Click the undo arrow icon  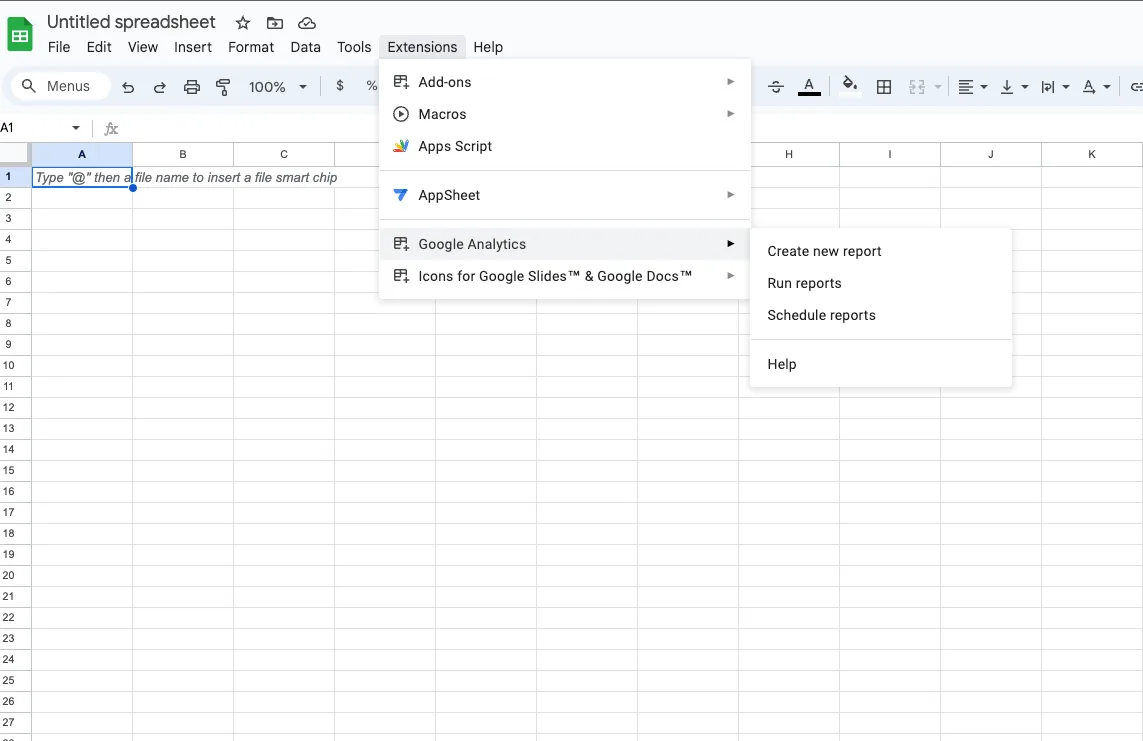pyautogui.click(x=128, y=87)
